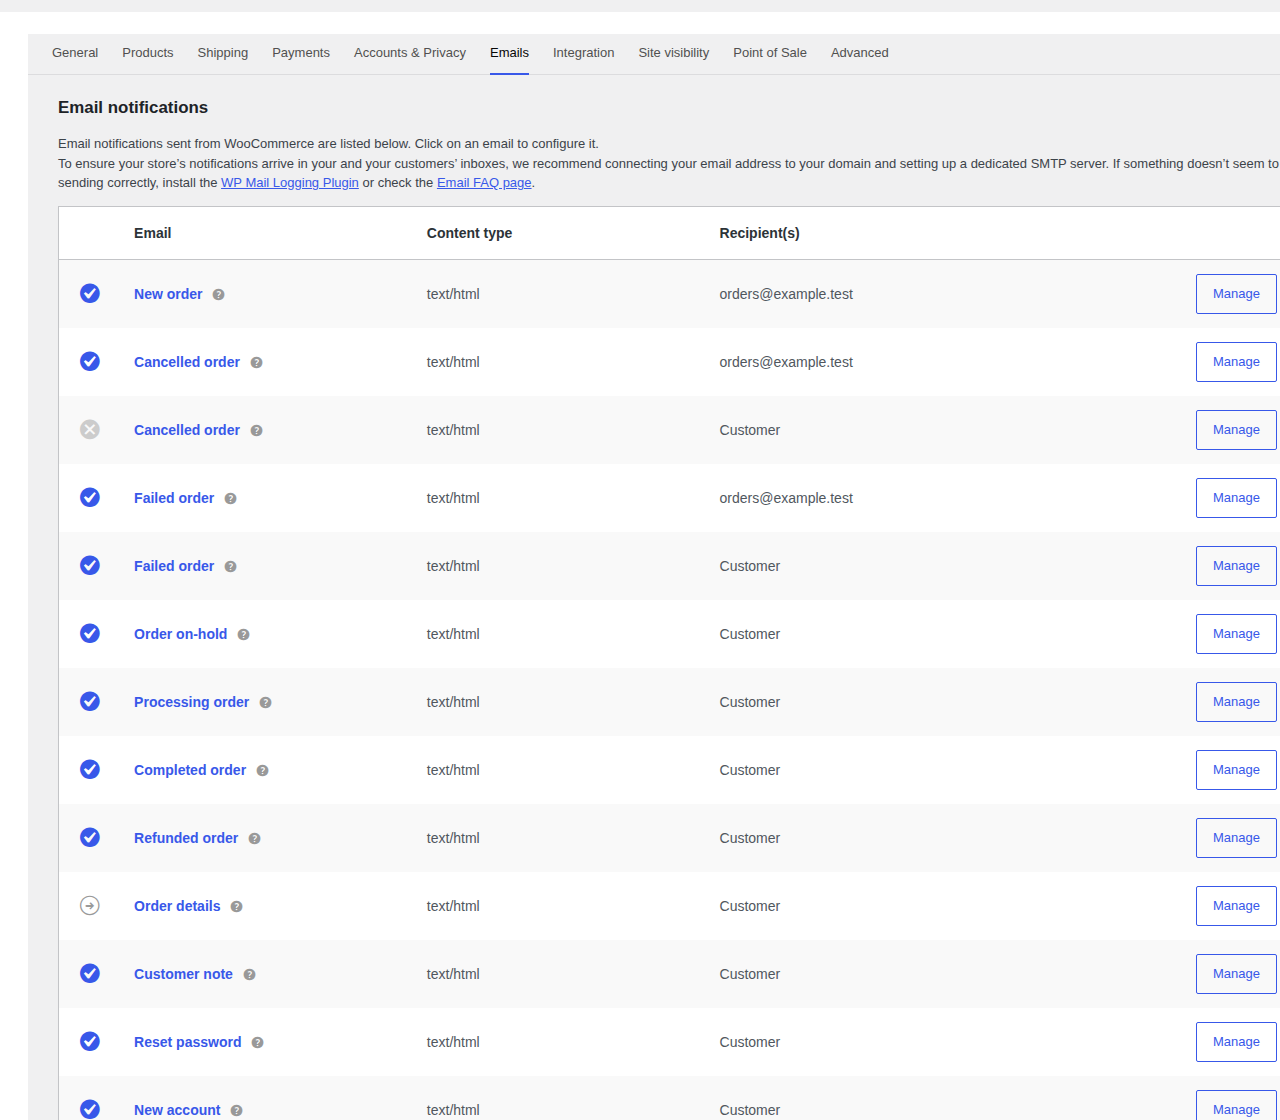Click the help icon beside Customer note
This screenshot has height=1120, width=1280.
pyautogui.click(x=250, y=975)
